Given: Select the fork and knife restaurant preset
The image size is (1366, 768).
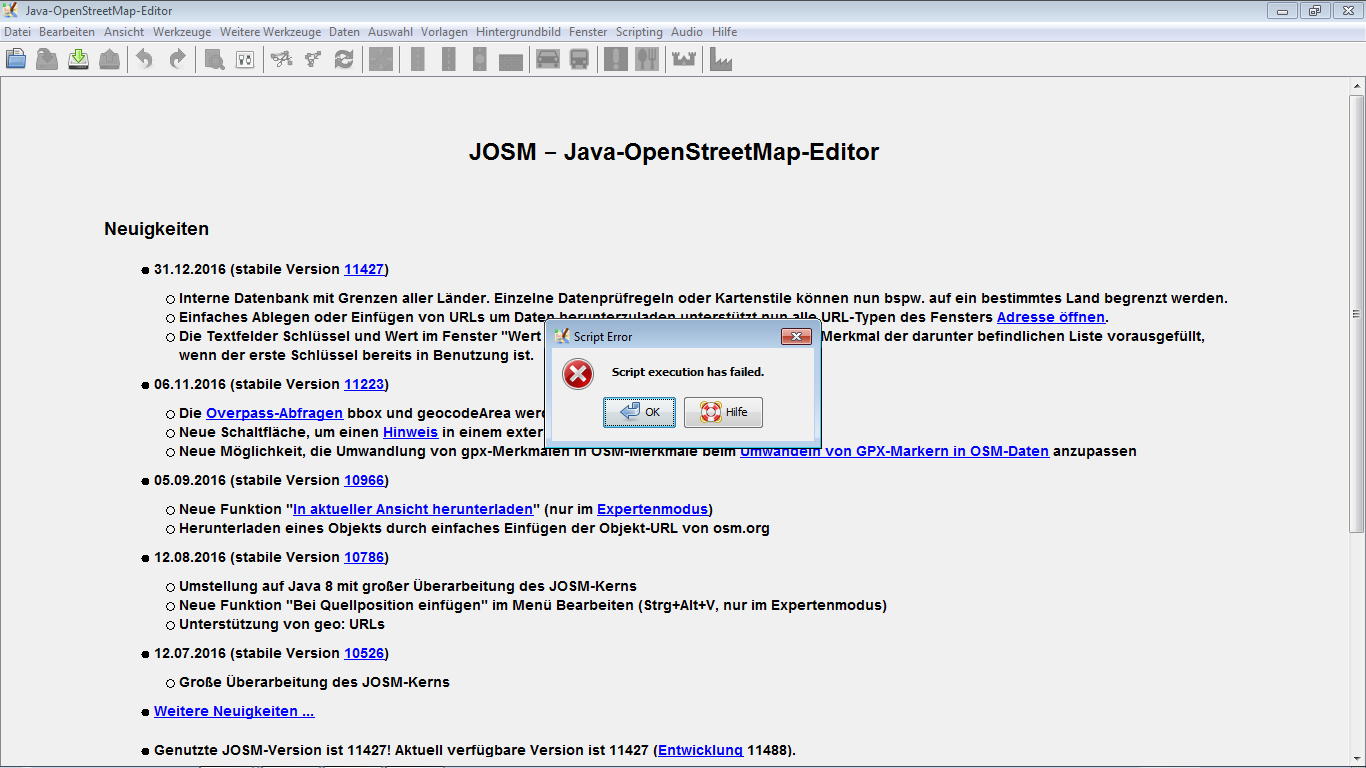Looking at the screenshot, I should [647, 60].
